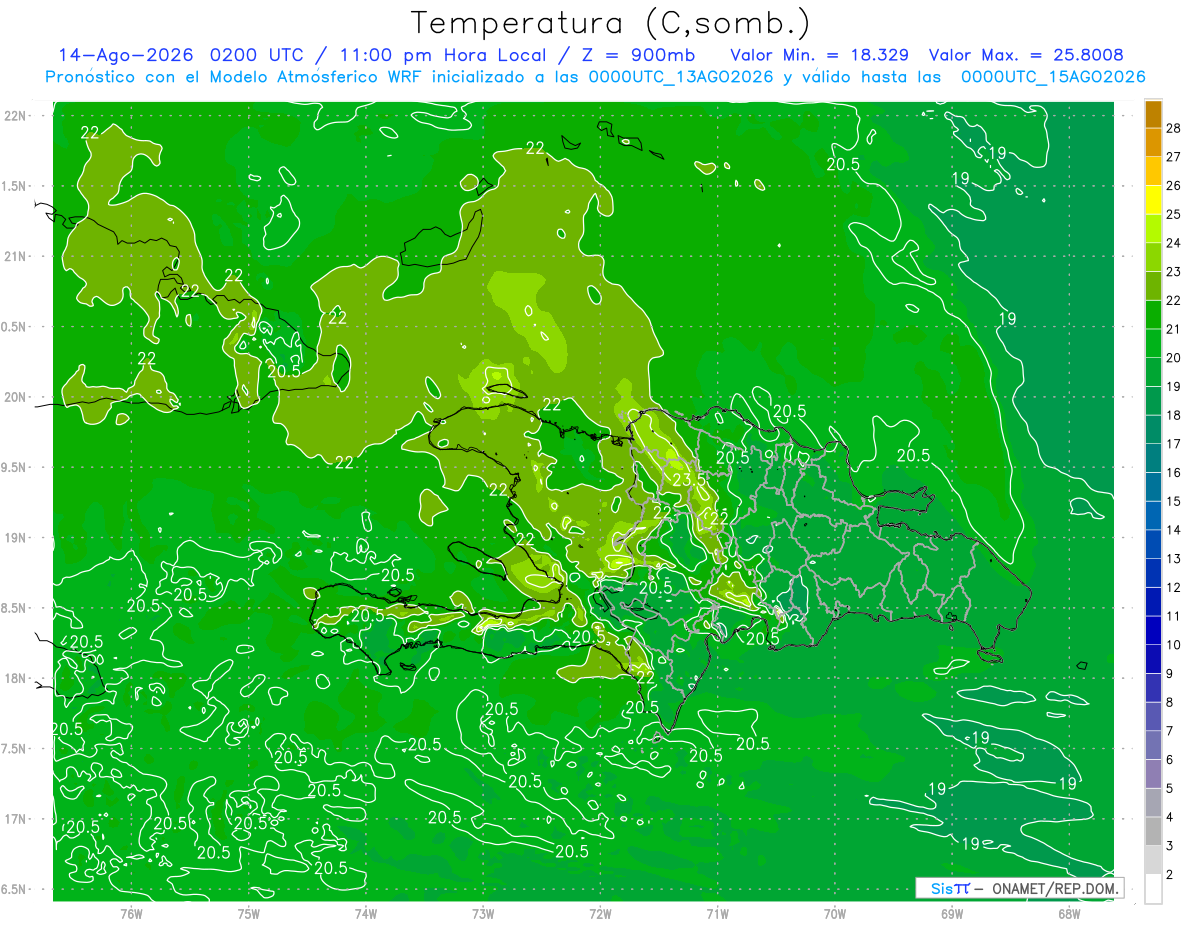Click the "75W" longitude axis label

pos(249,913)
